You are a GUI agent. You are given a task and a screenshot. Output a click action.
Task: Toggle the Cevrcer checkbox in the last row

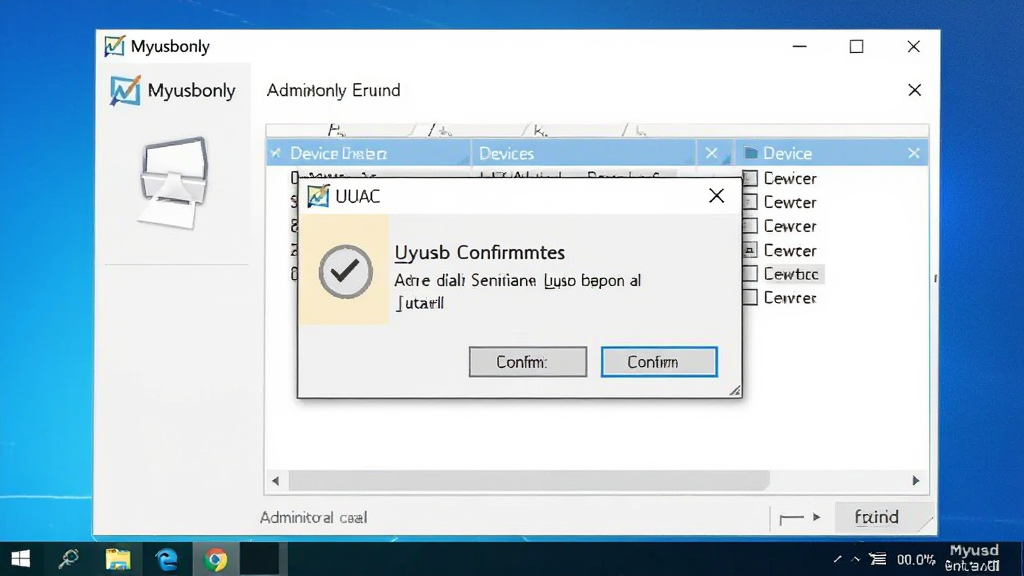tap(750, 298)
